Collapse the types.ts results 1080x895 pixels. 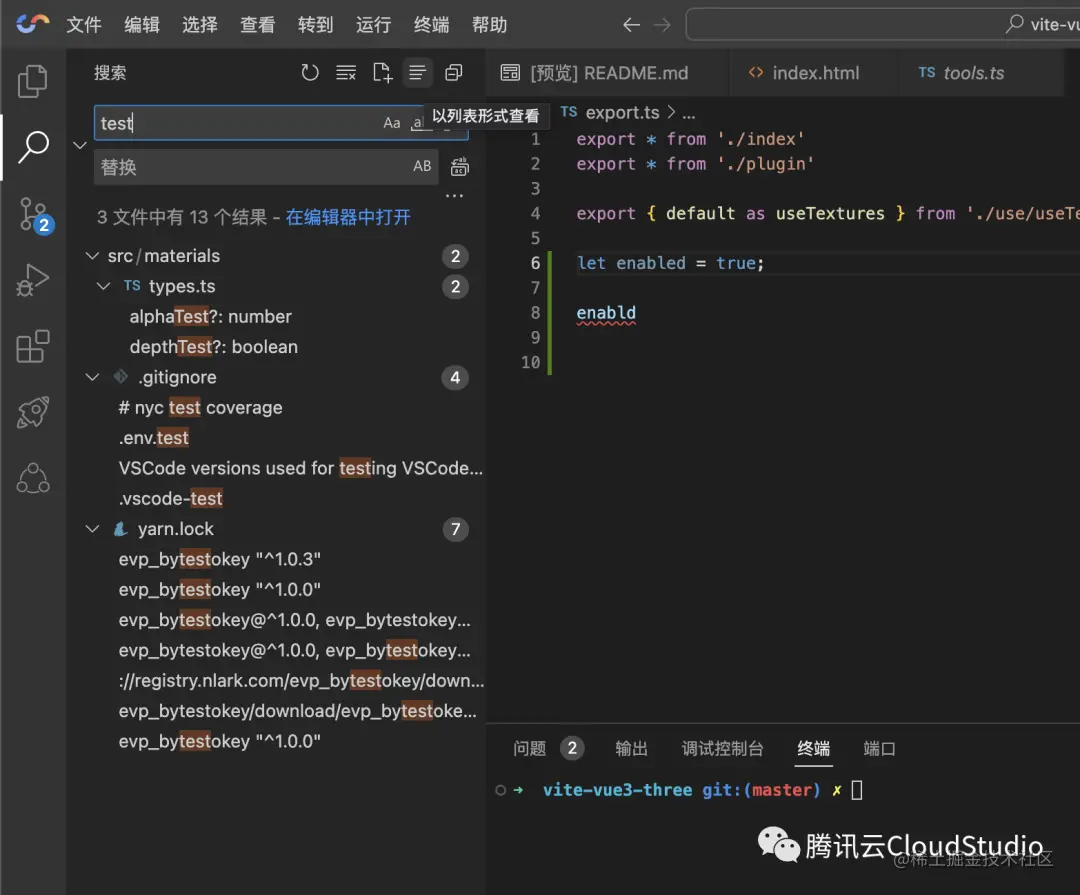click(103, 286)
